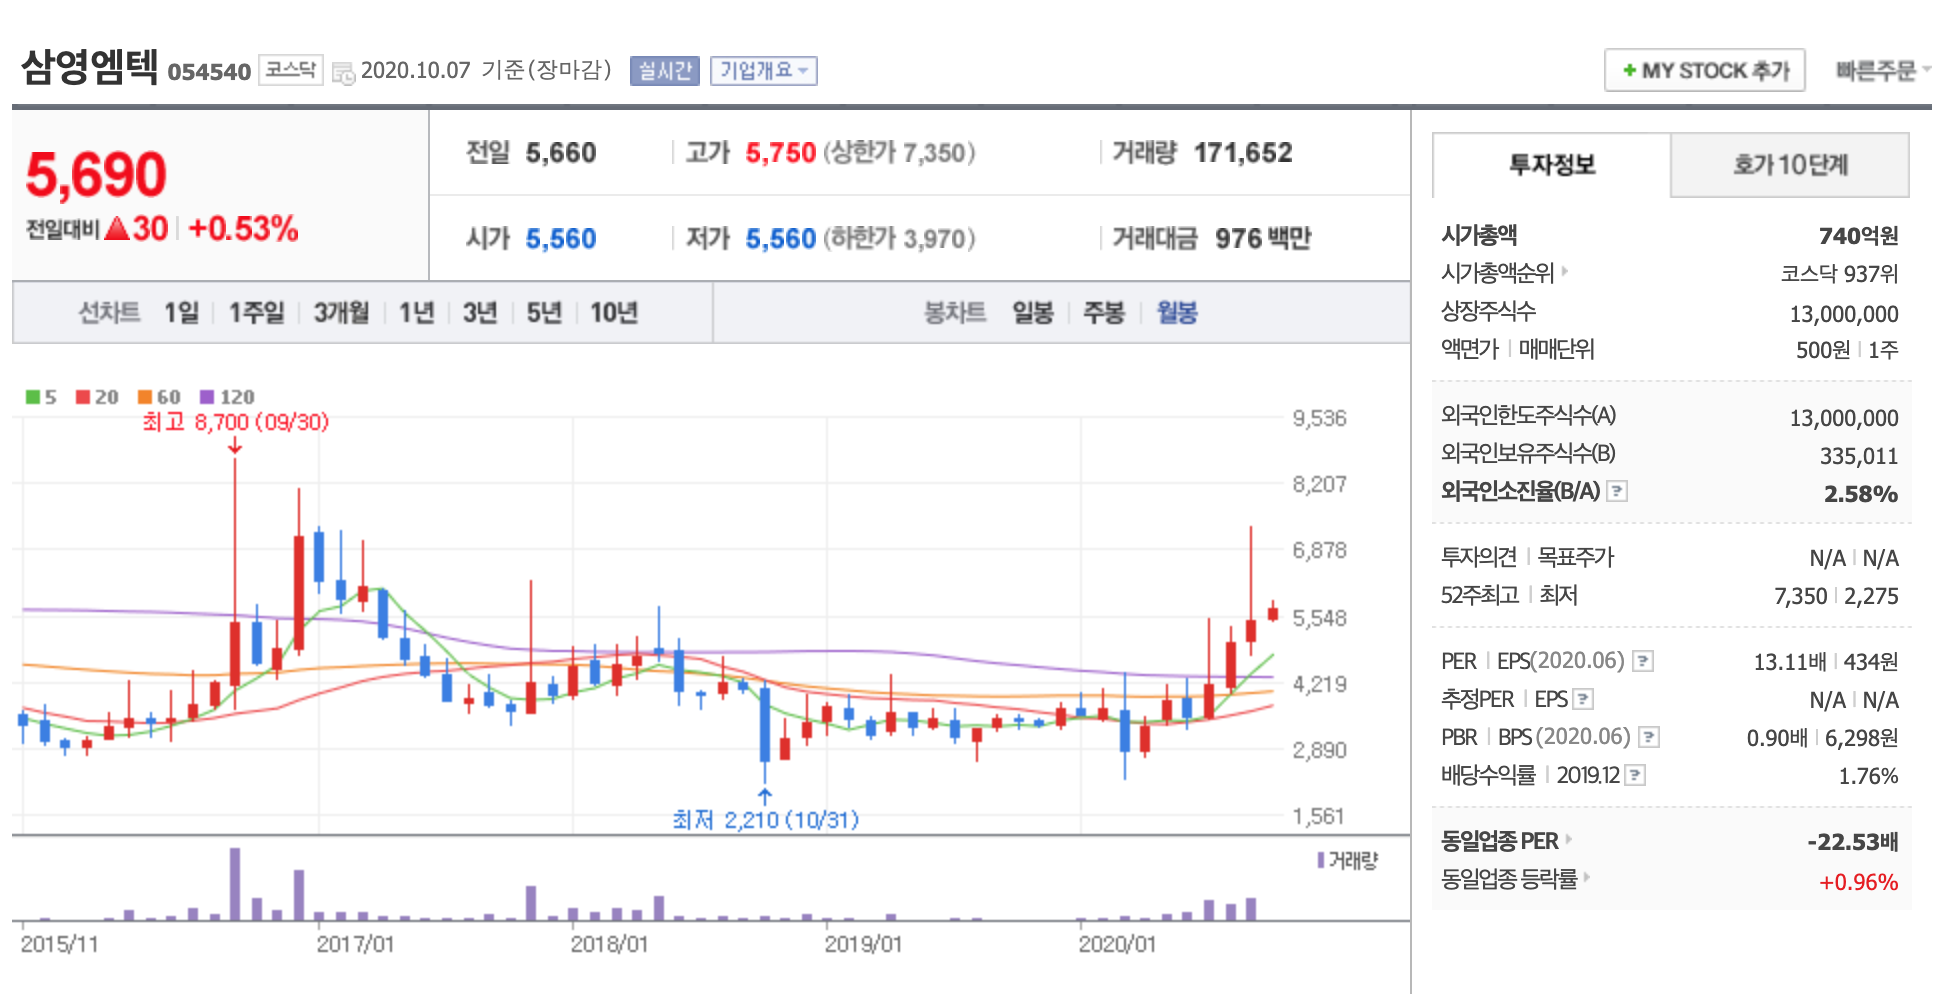Switch to 투자정보 tab
This screenshot has width=1942, height=994.
coord(1552,165)
